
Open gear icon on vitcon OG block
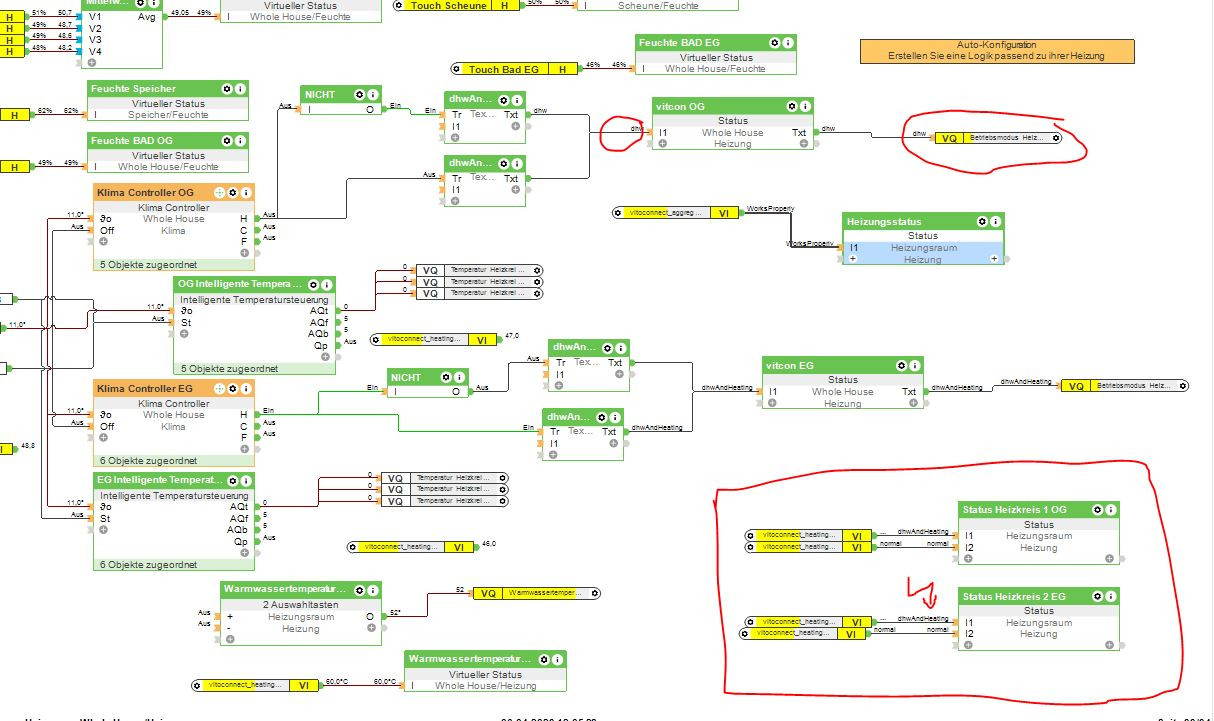pyautogui.click(x=793, y=106)
